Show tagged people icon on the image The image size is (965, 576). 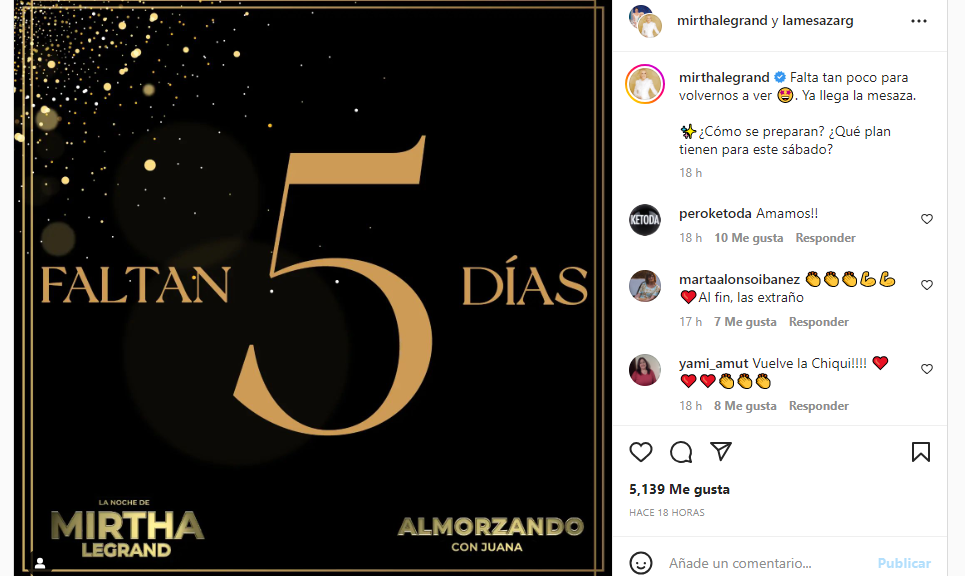(x=40, y=563)
